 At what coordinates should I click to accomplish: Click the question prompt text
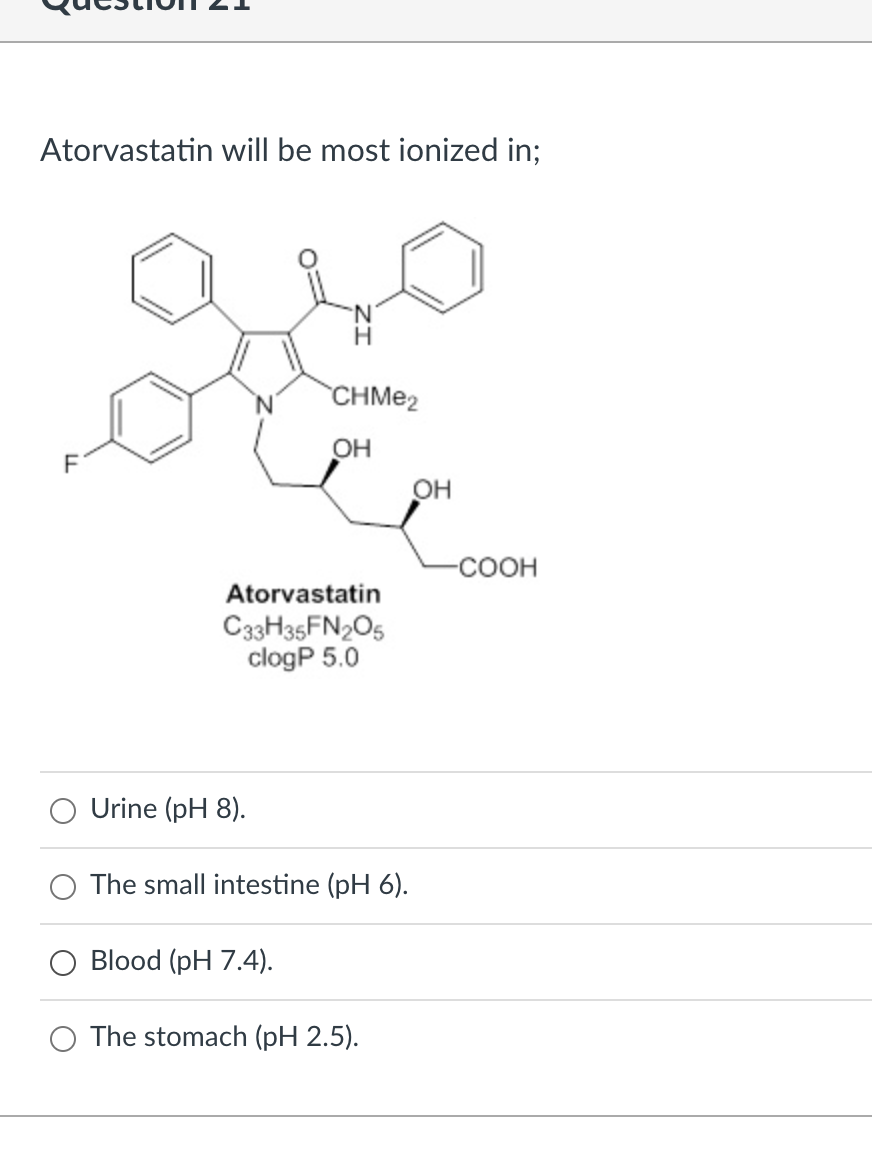click(289, 150)
